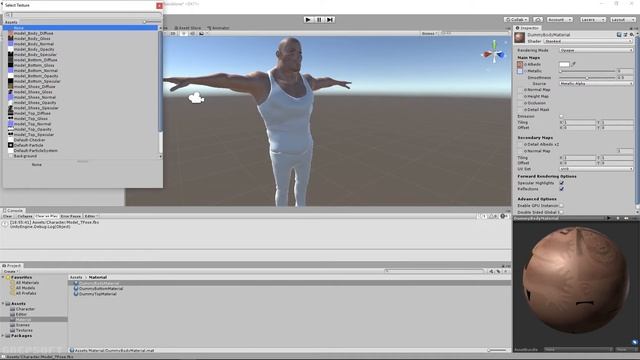Open the Console Editor dropdown
The width and height of the screenshot is (640, 360).
point(91,216)
